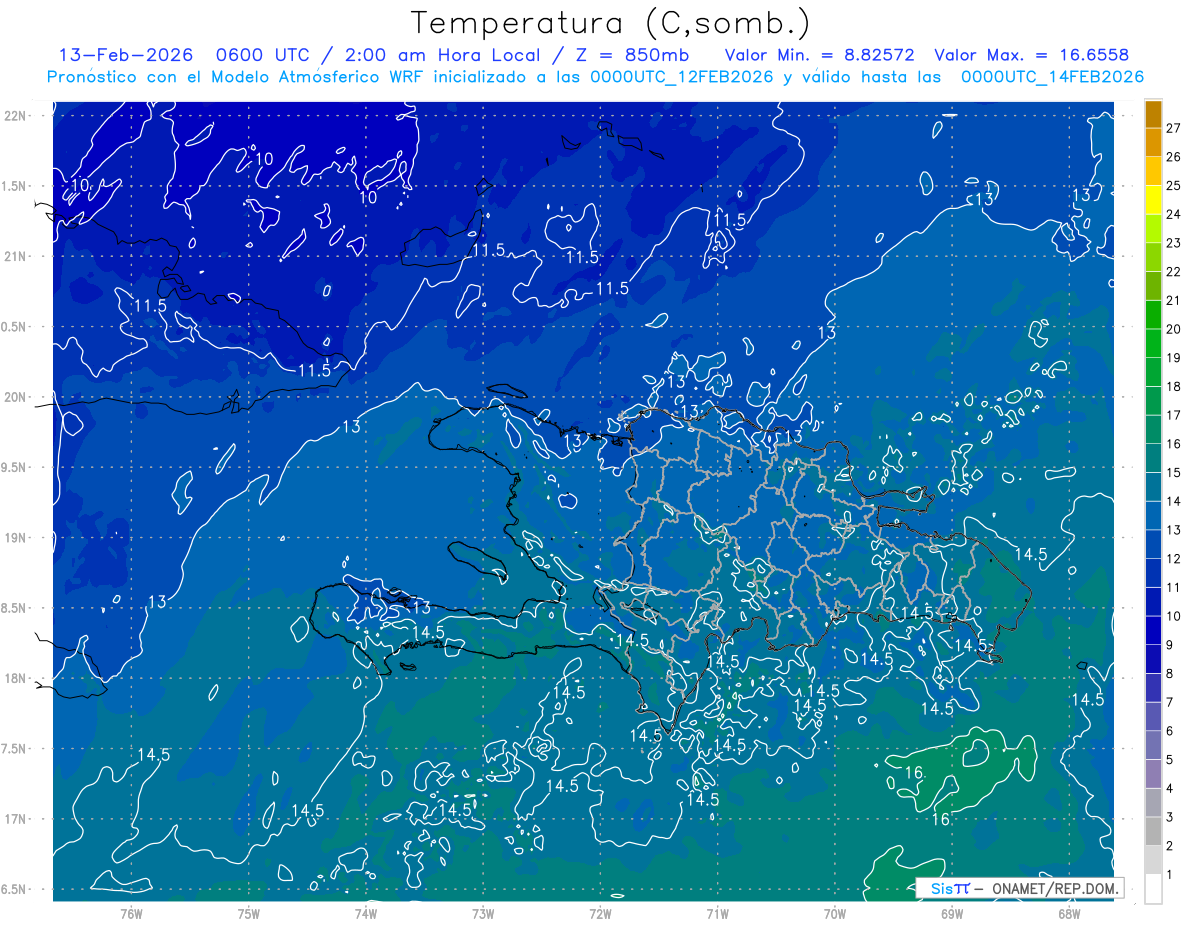Click the color scale value "8"
1200x927 pixels.
pos(1170,673)
